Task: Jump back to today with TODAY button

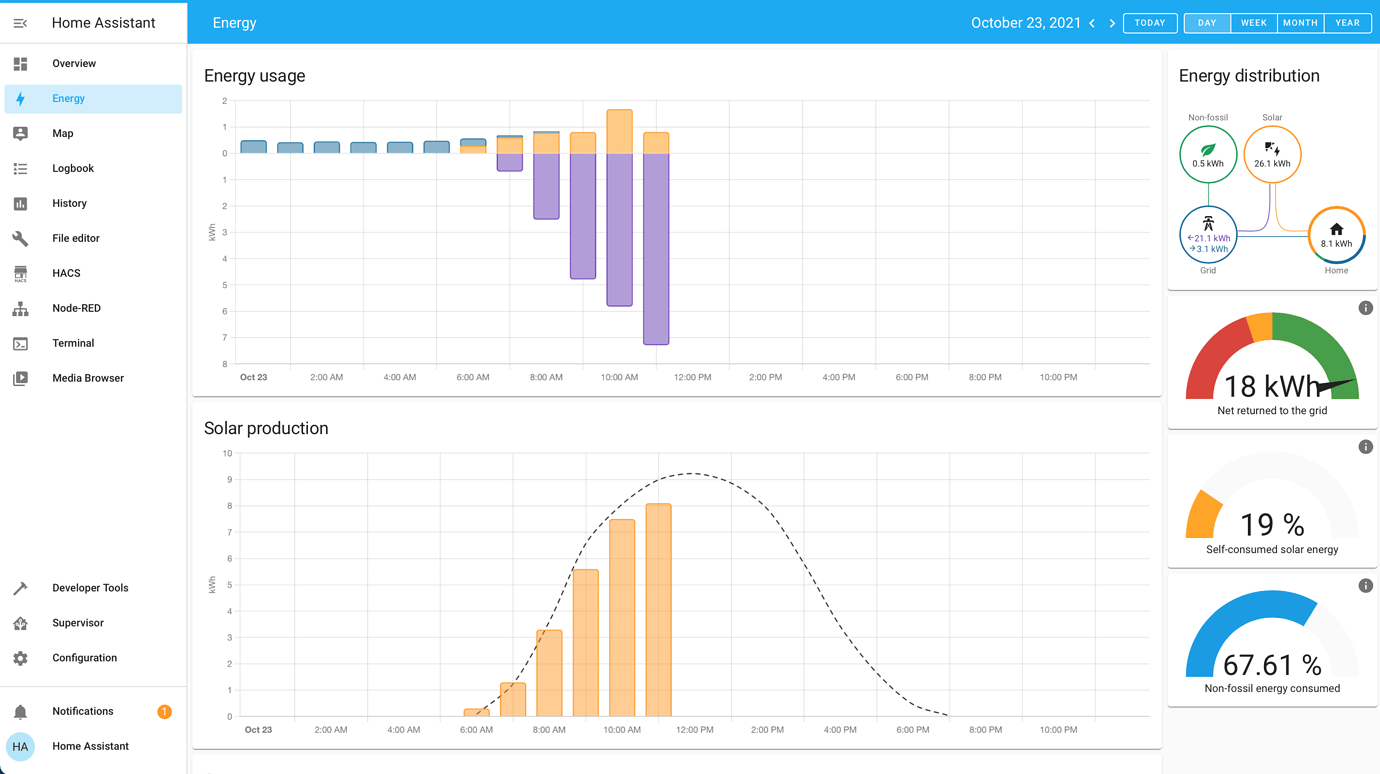Action: [1150, 22]
